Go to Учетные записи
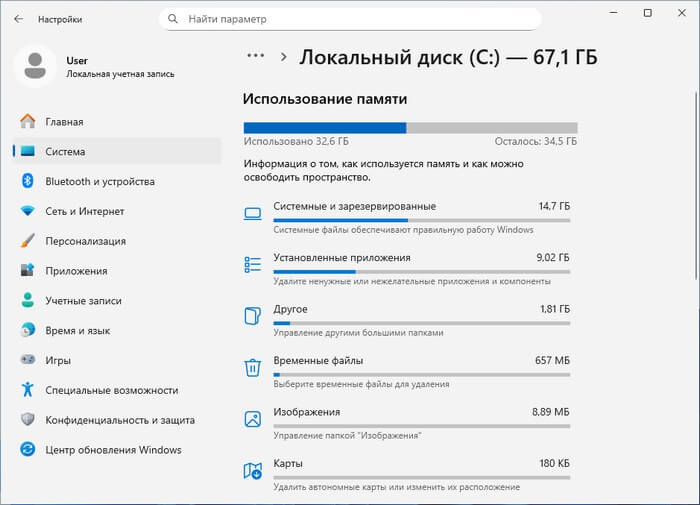The width and height of the screenshot is (700, 505). pyautogui.click(x=83, y=301)
